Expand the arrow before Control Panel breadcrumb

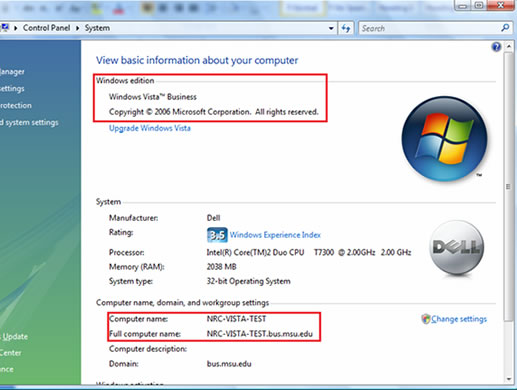pyautogui.click(x=16, y=28)
